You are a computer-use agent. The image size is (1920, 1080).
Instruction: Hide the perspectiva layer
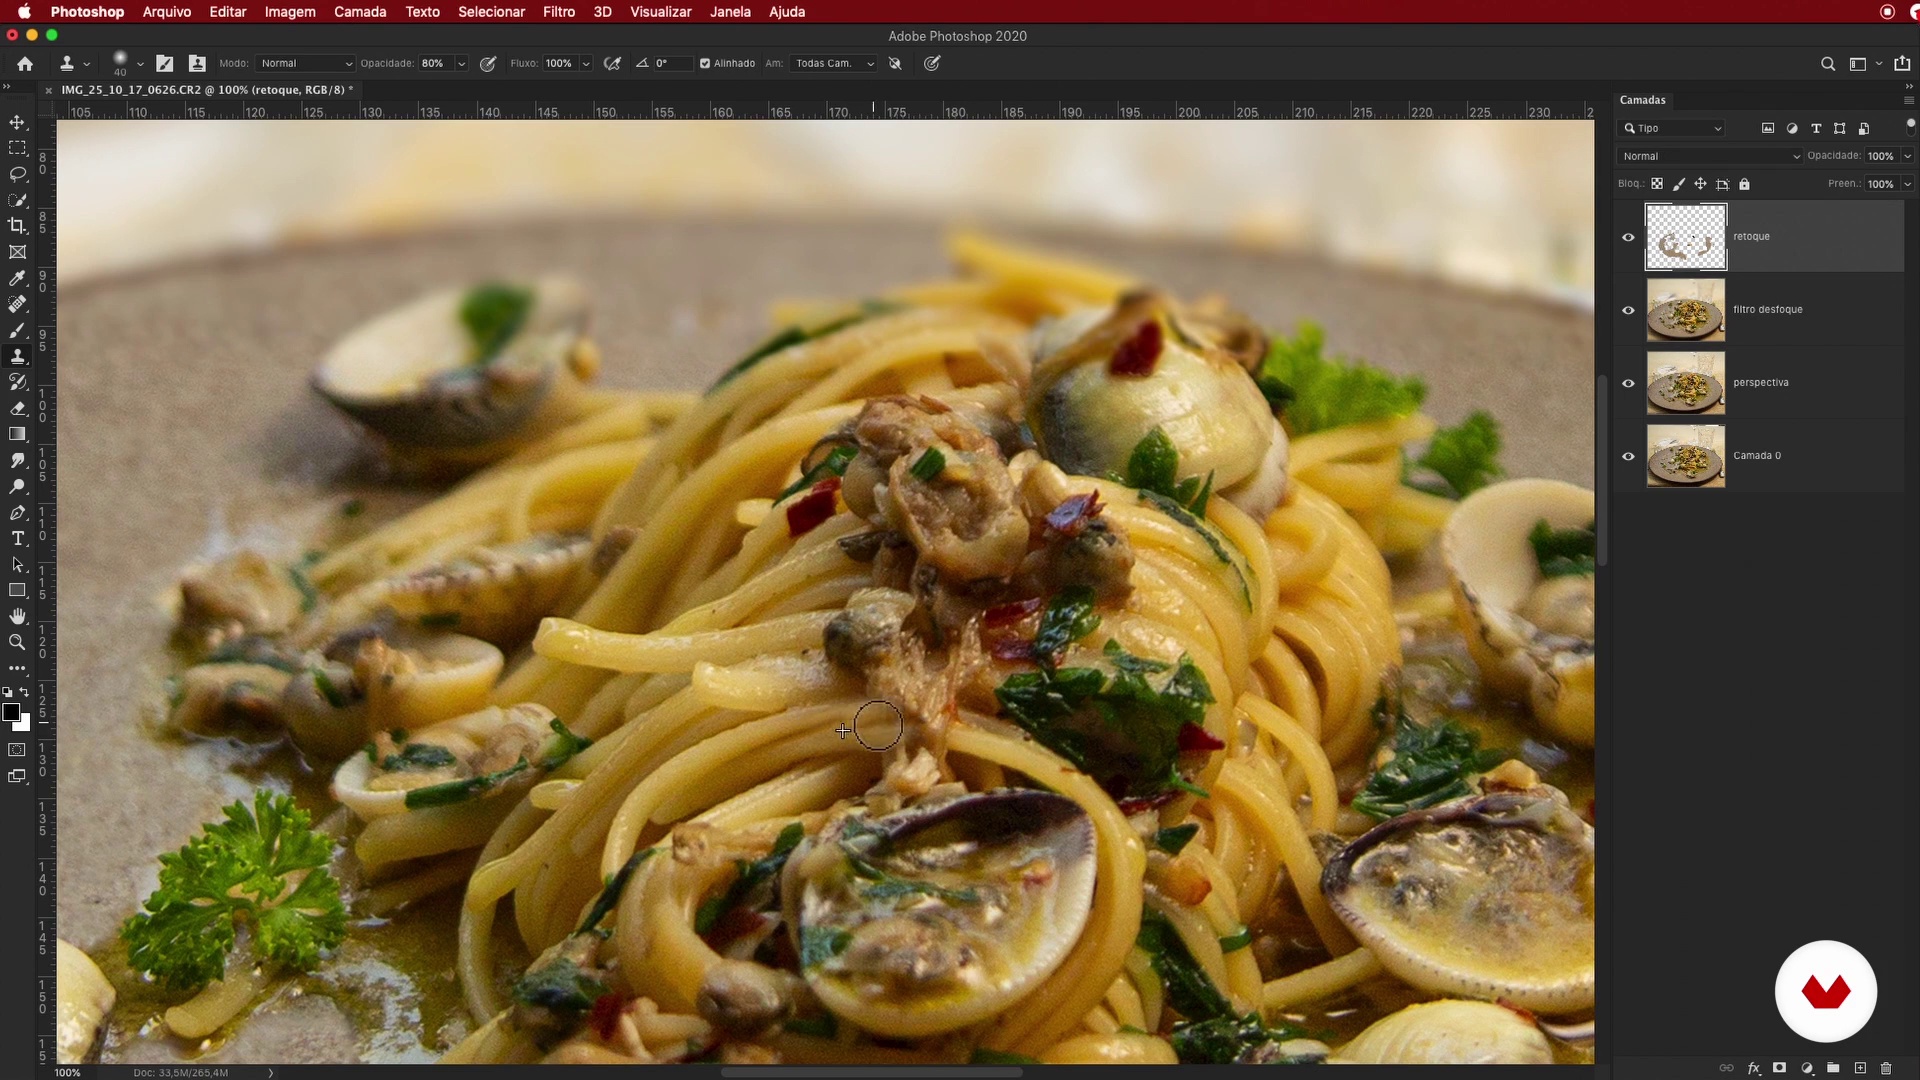(1628, 383)
